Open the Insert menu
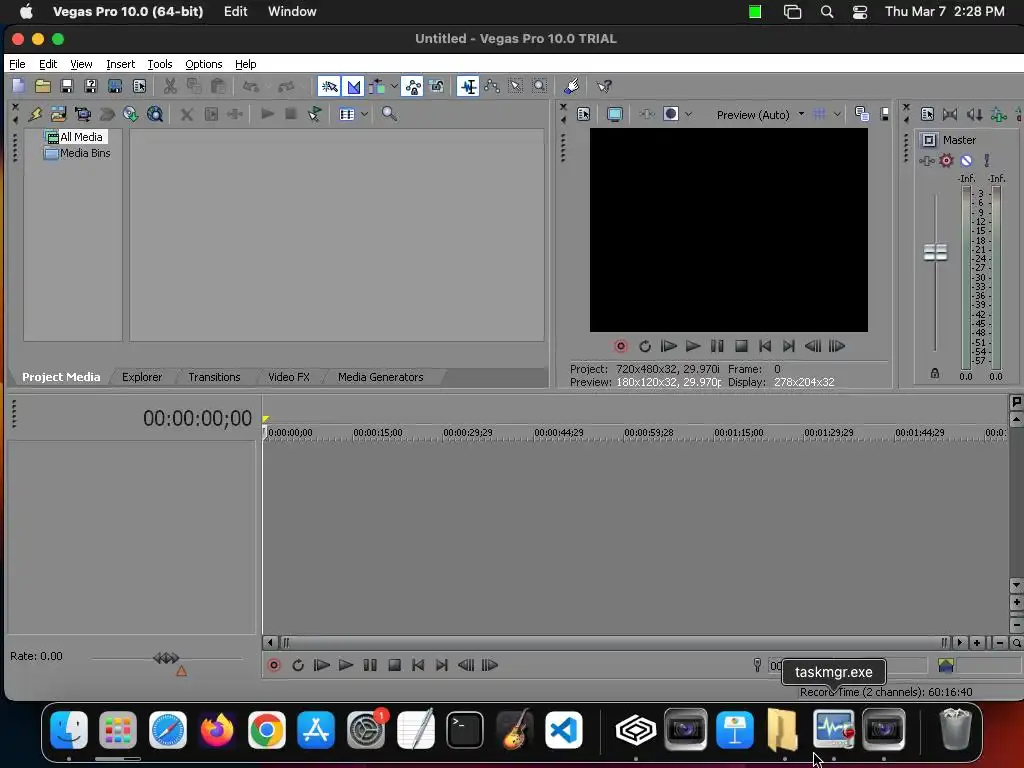1024x768 pixels. (120, 64)
